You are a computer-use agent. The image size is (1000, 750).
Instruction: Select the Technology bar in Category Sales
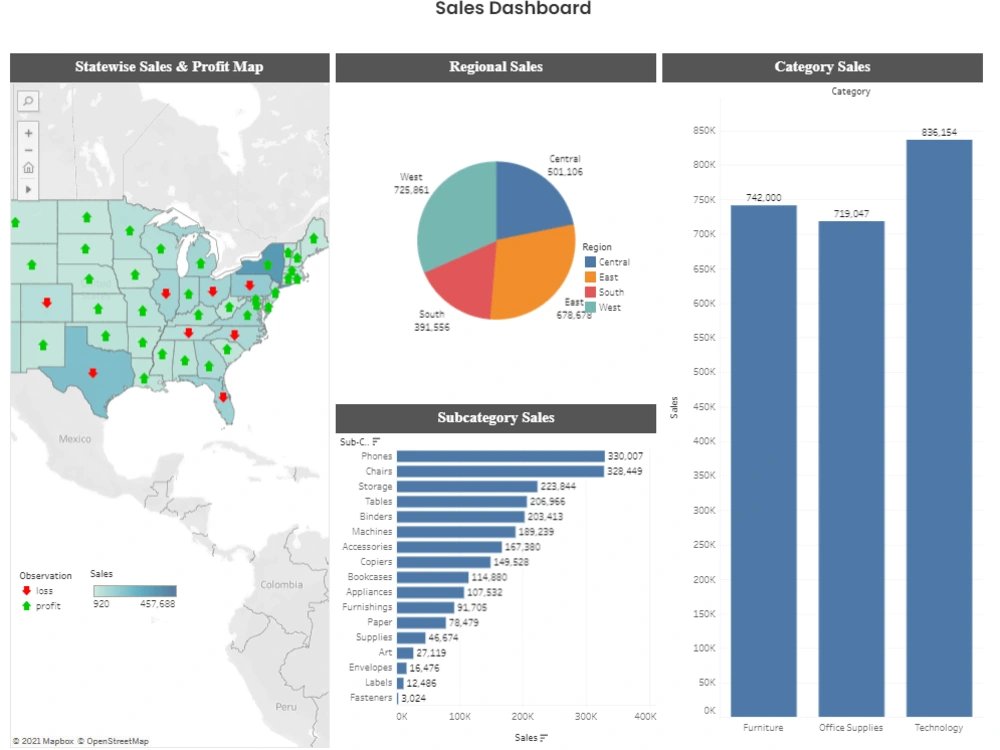pyautogui.click(x=938, y=420)
